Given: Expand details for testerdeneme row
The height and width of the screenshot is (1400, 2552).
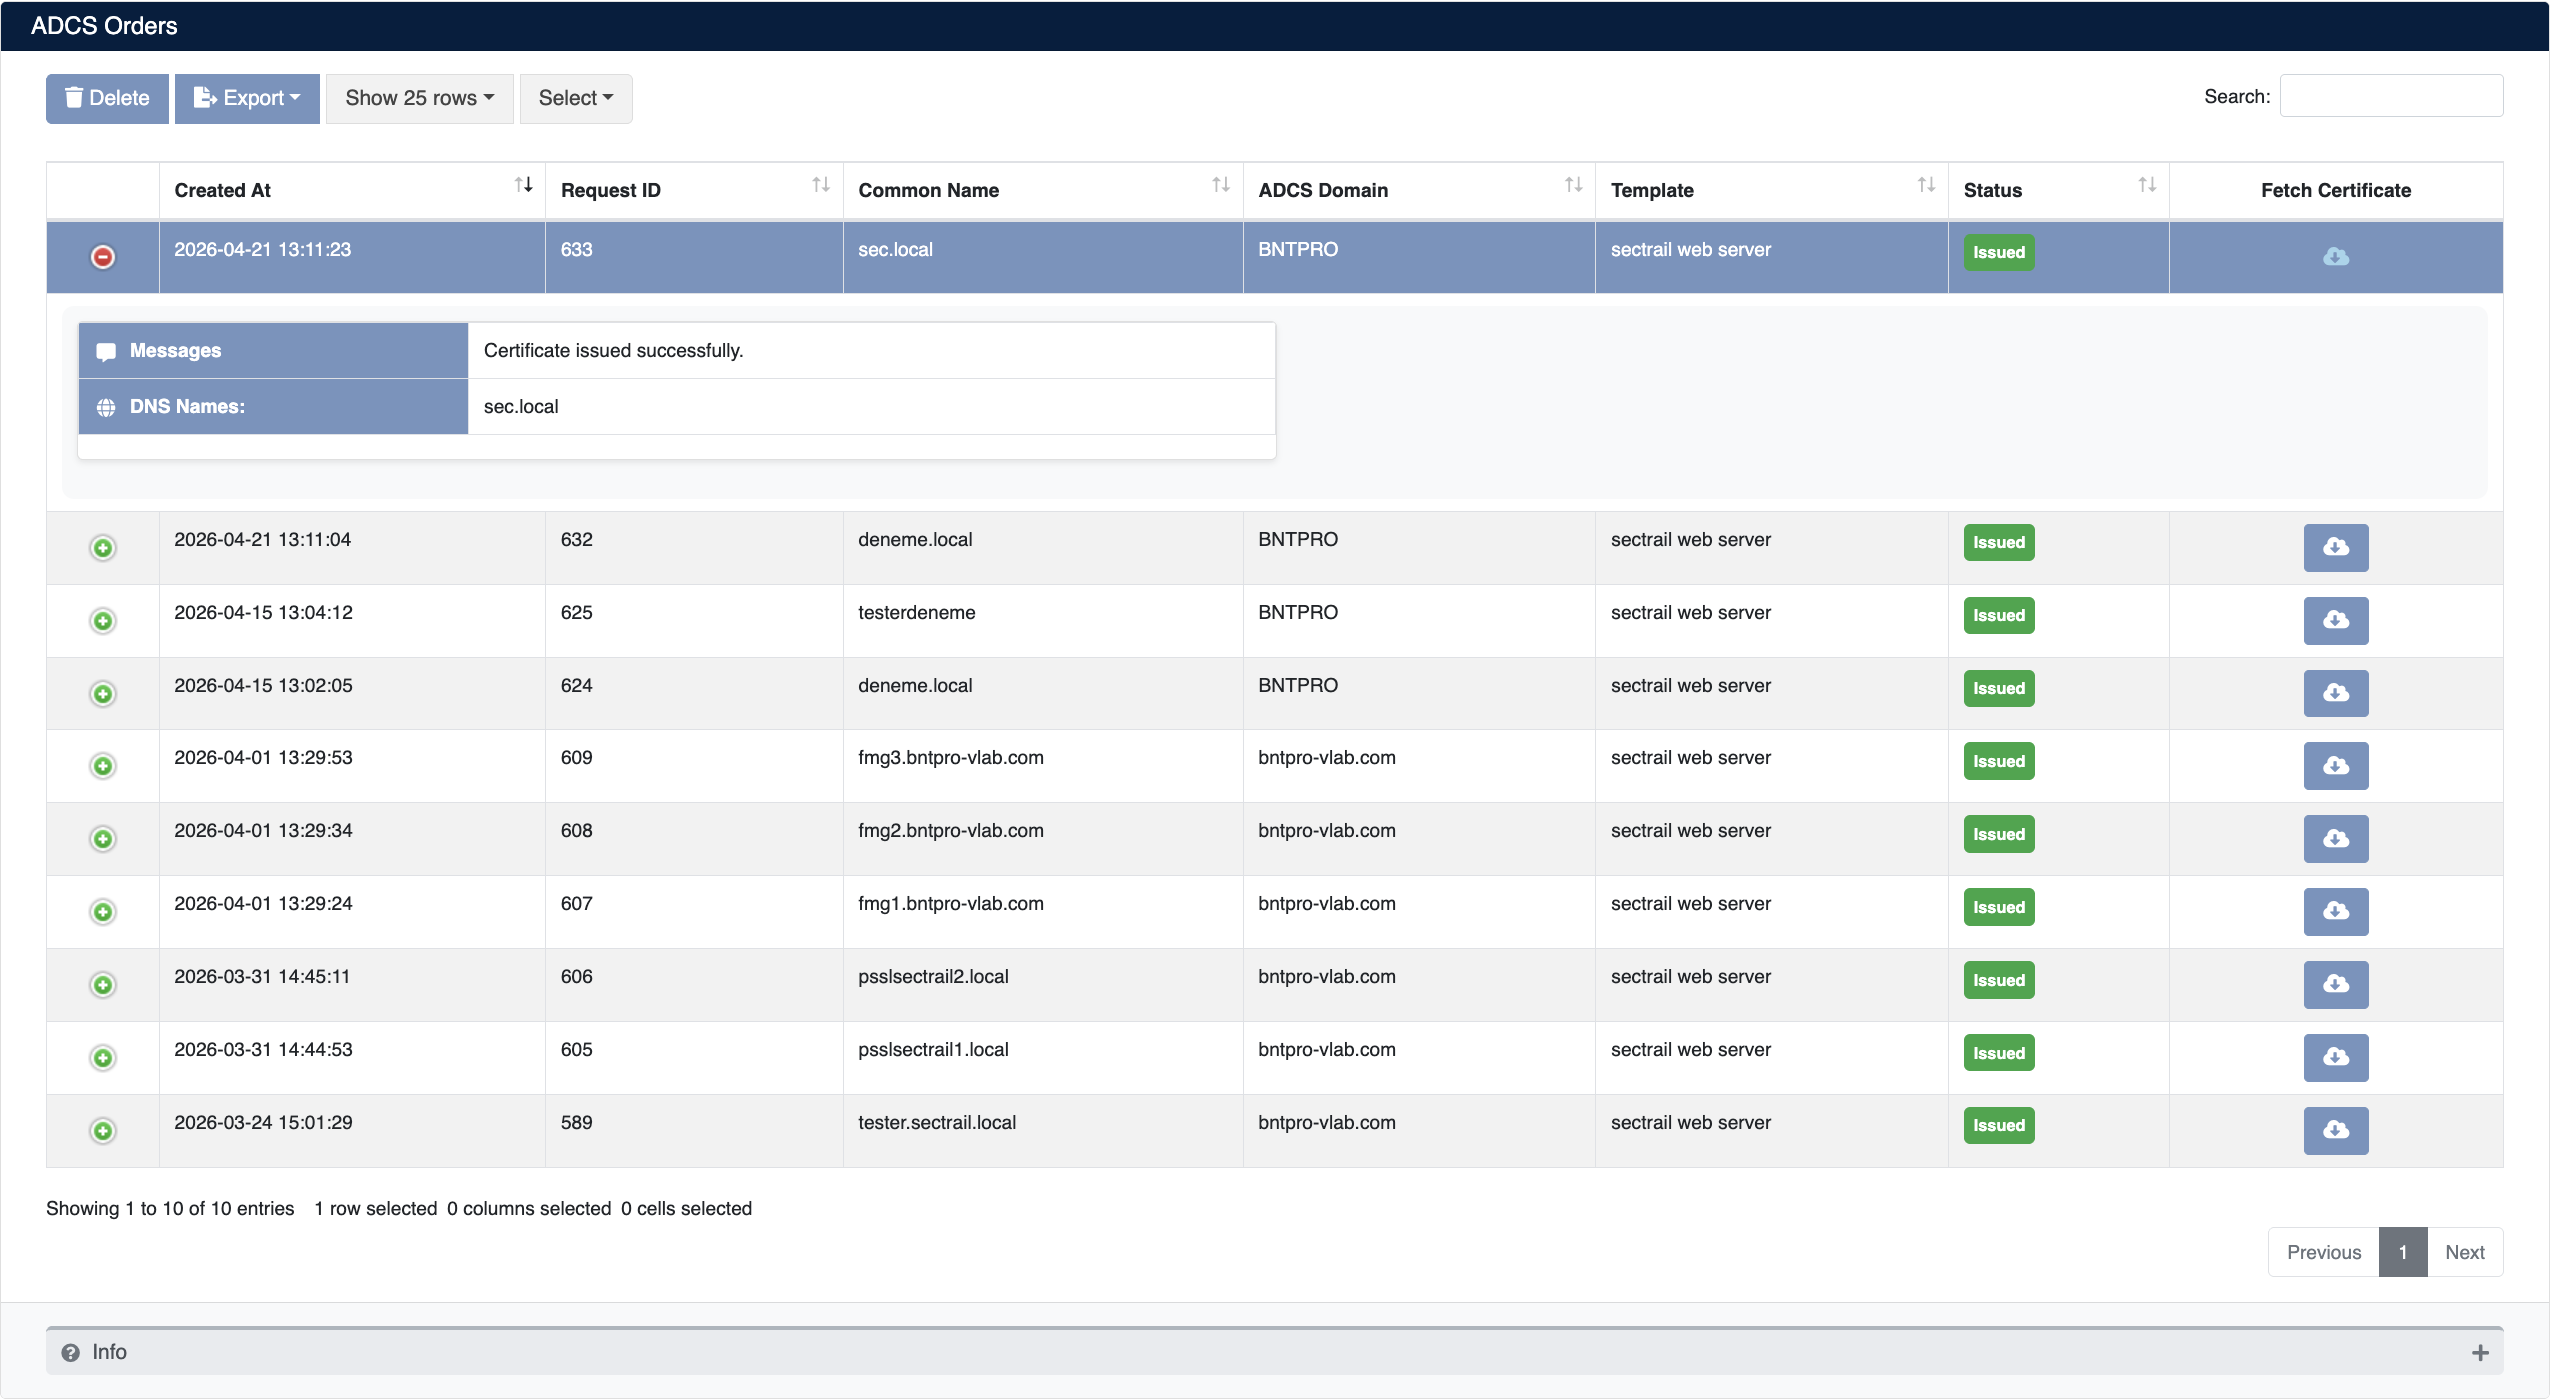Looking at the screenshot, I should pos(103,621).
